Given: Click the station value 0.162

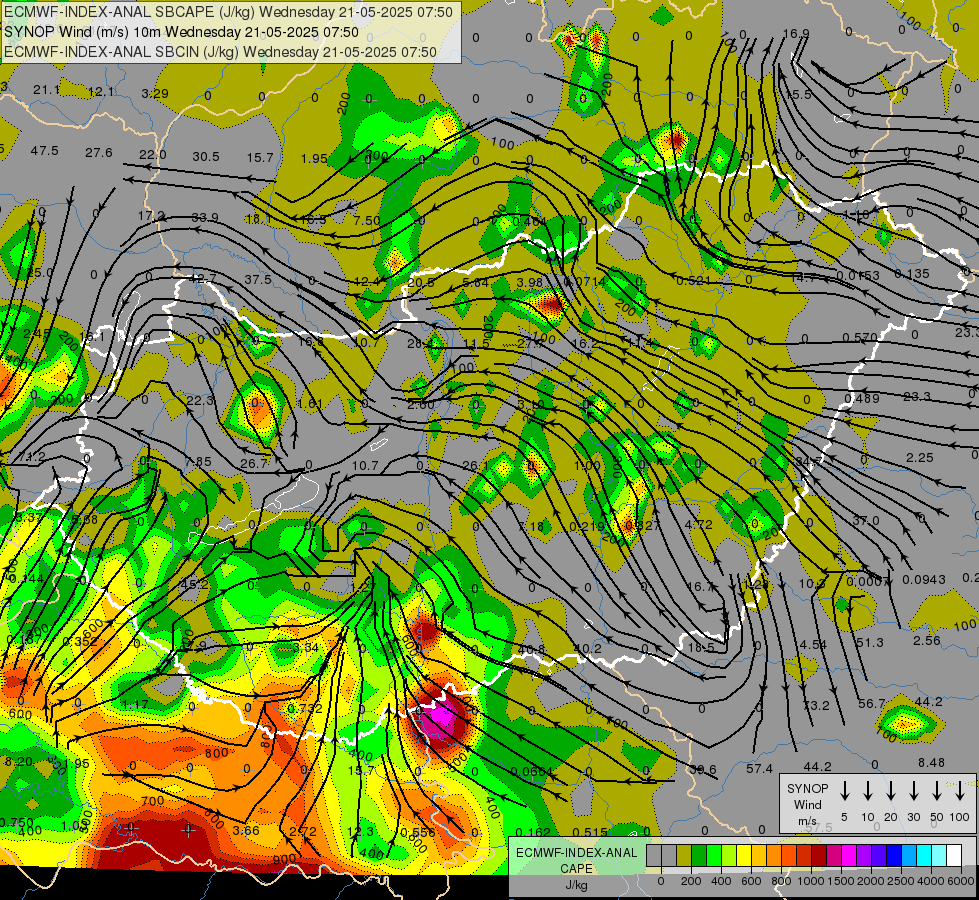Looking at the screenshot, I should 534,832.
